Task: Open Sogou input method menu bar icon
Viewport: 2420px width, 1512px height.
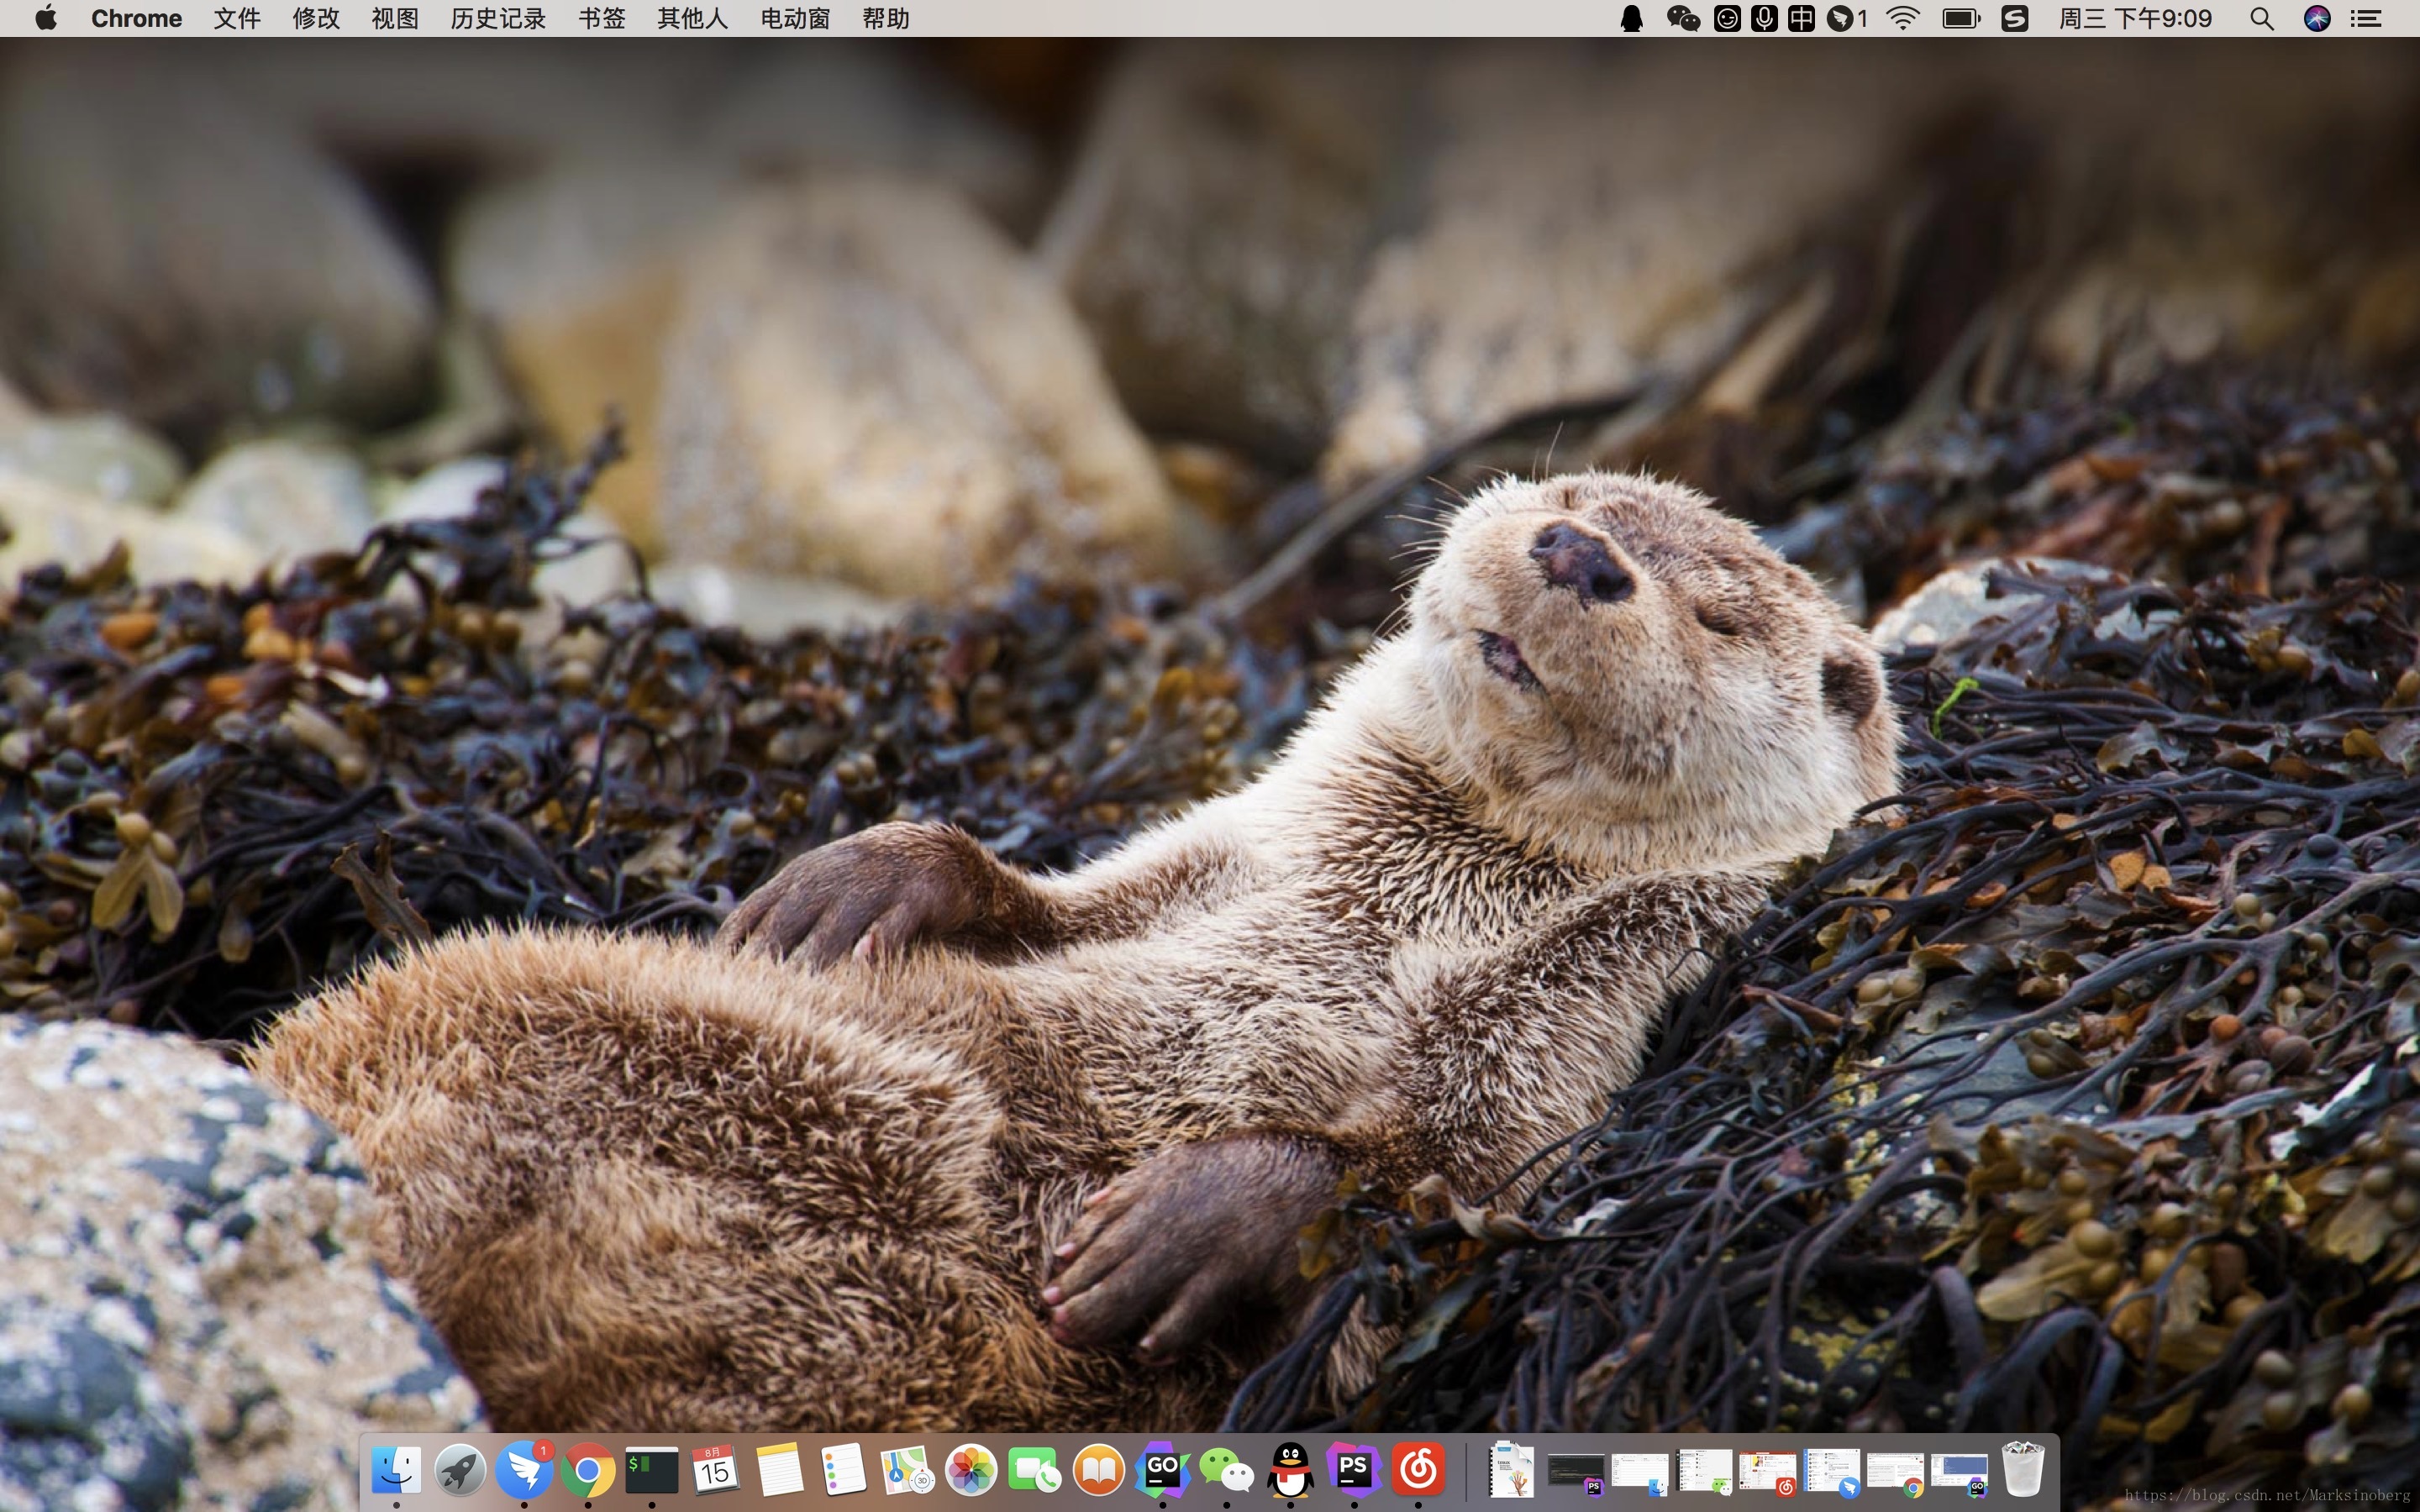Action: (x=2015, y=18)
